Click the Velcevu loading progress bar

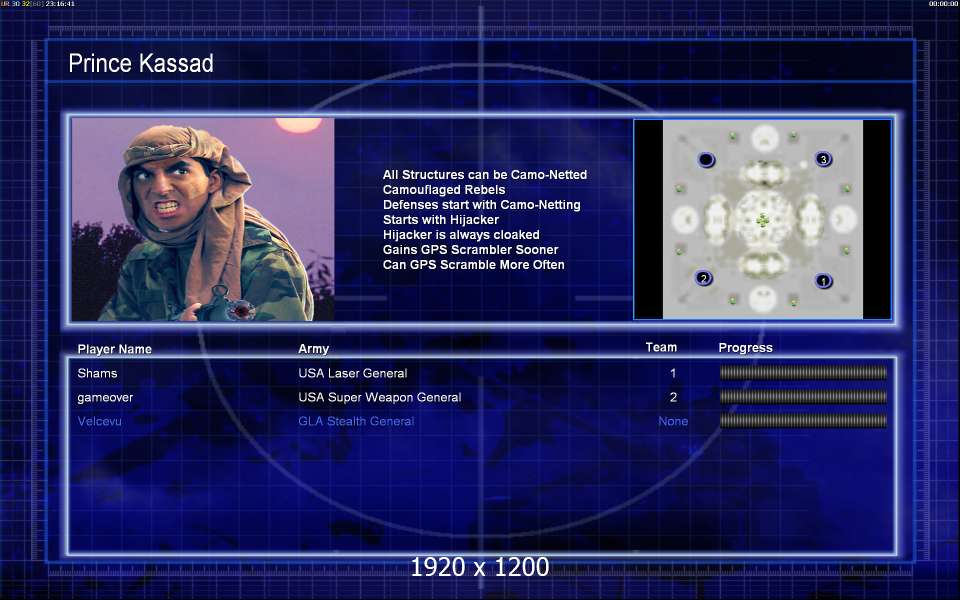pos(803,421)
